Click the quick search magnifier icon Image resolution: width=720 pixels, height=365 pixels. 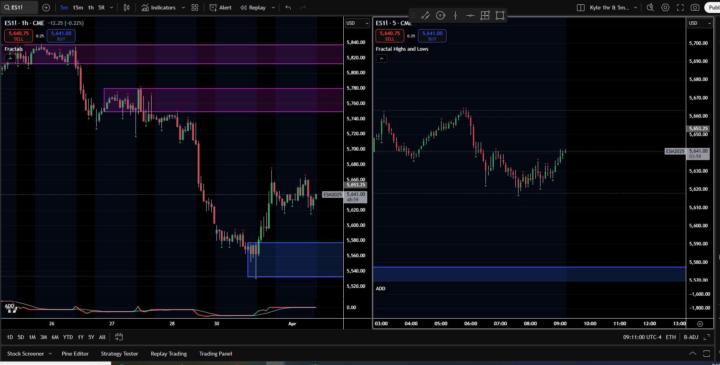[650, 7]
